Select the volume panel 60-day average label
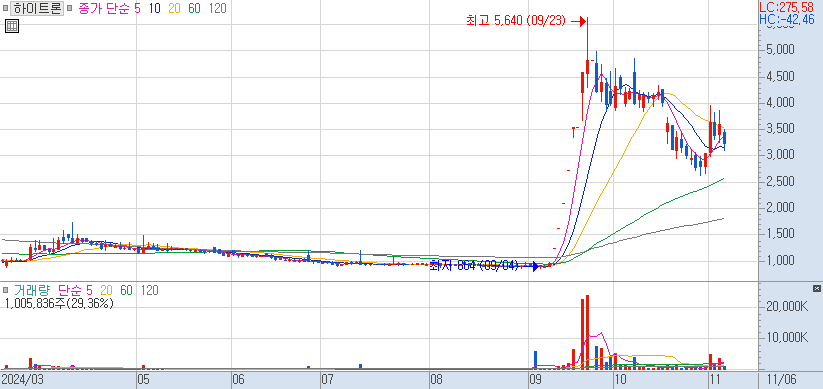Image resolution: width=823 pixels, height=389 pixels. coord(126,290)
